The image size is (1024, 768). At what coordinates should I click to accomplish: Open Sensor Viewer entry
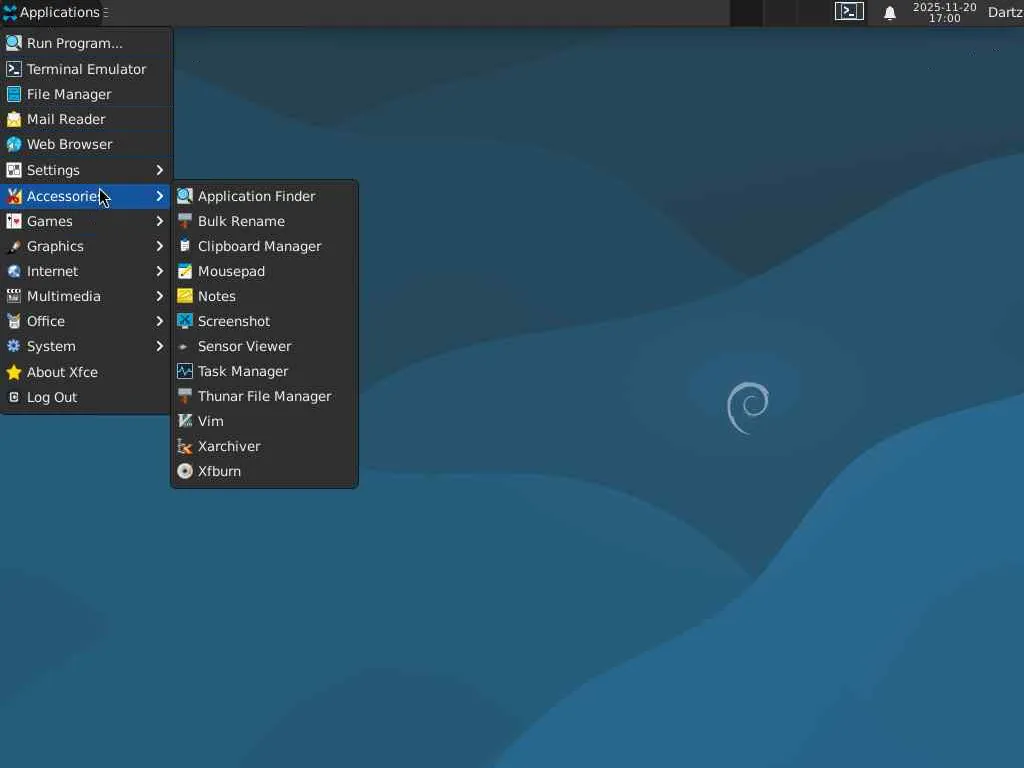(x=264, y=346)
